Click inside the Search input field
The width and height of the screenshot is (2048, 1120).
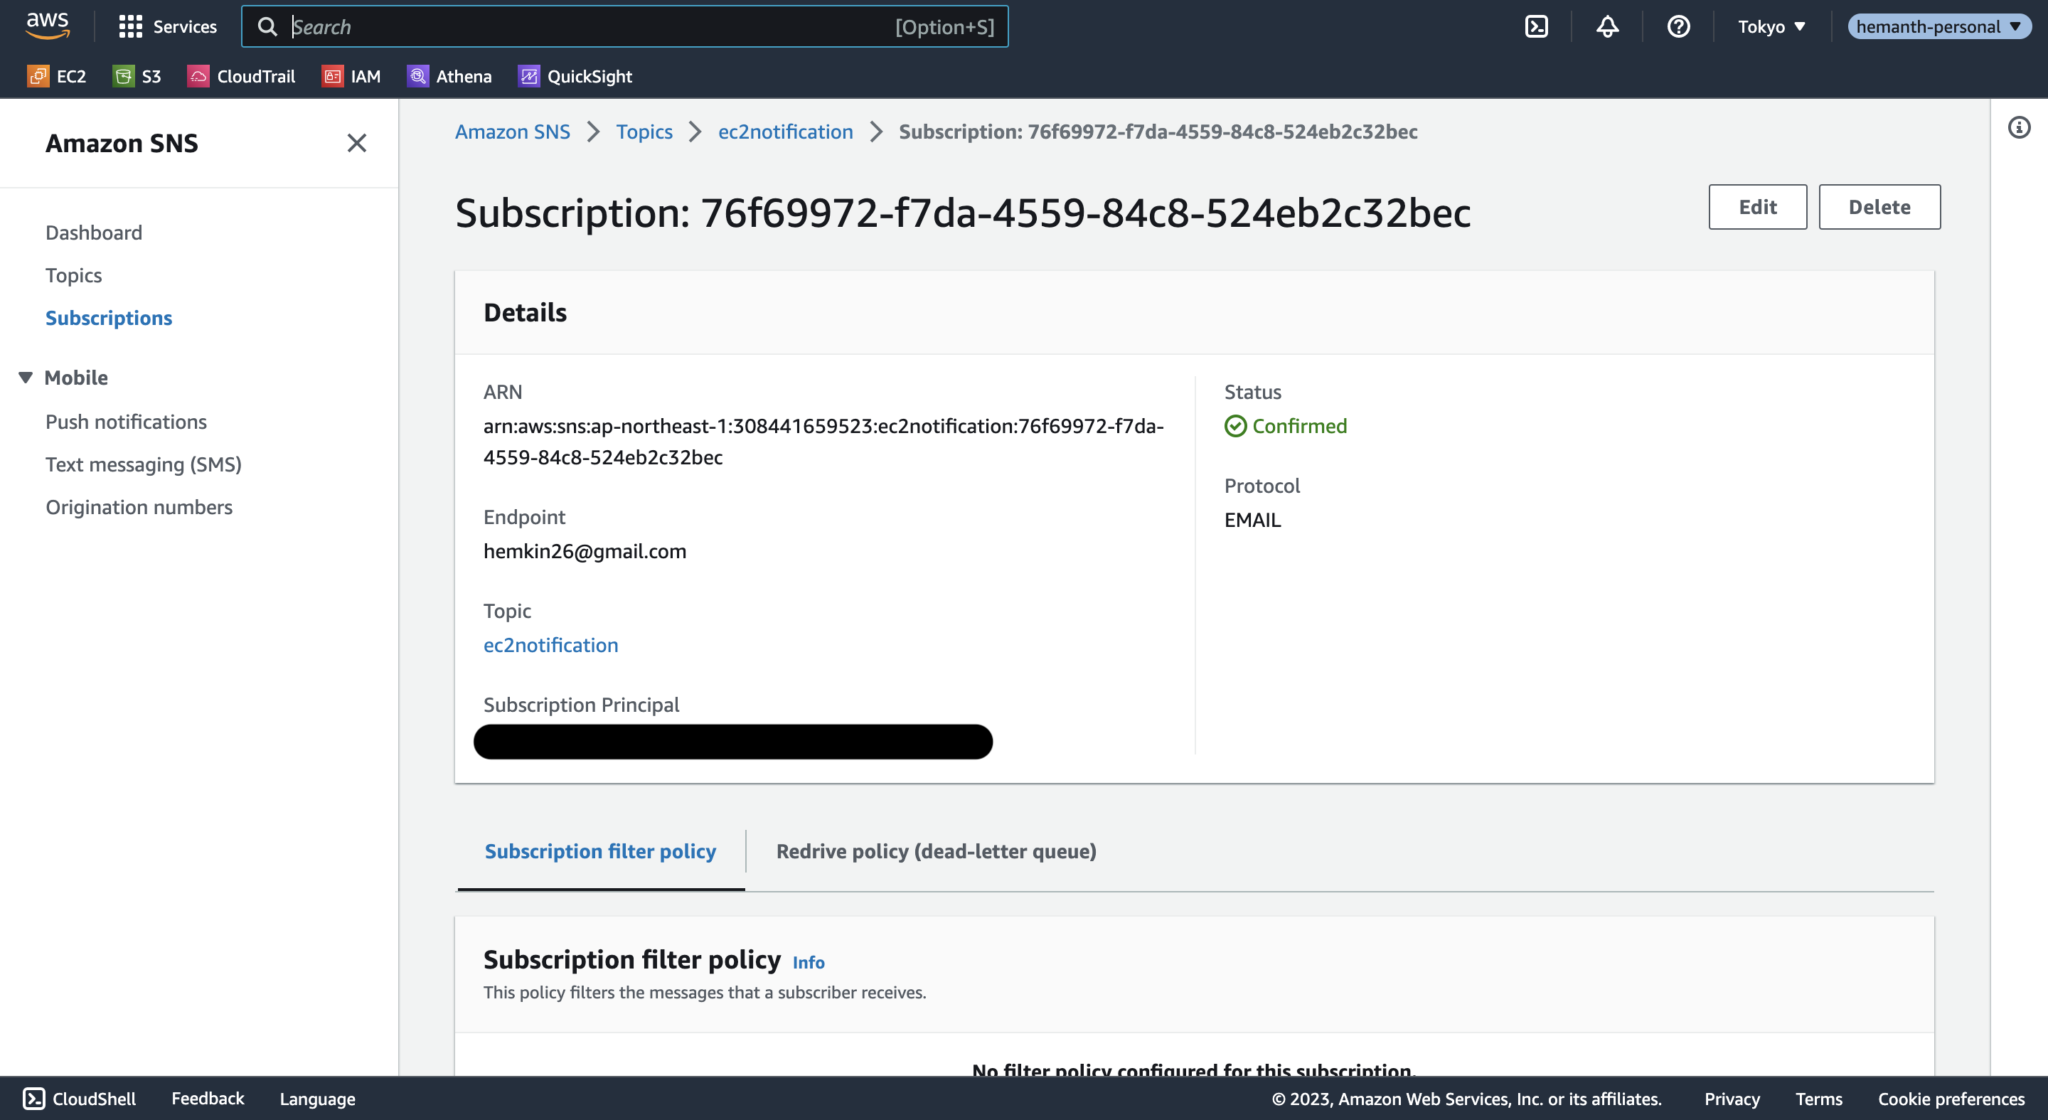click(625, 26)
